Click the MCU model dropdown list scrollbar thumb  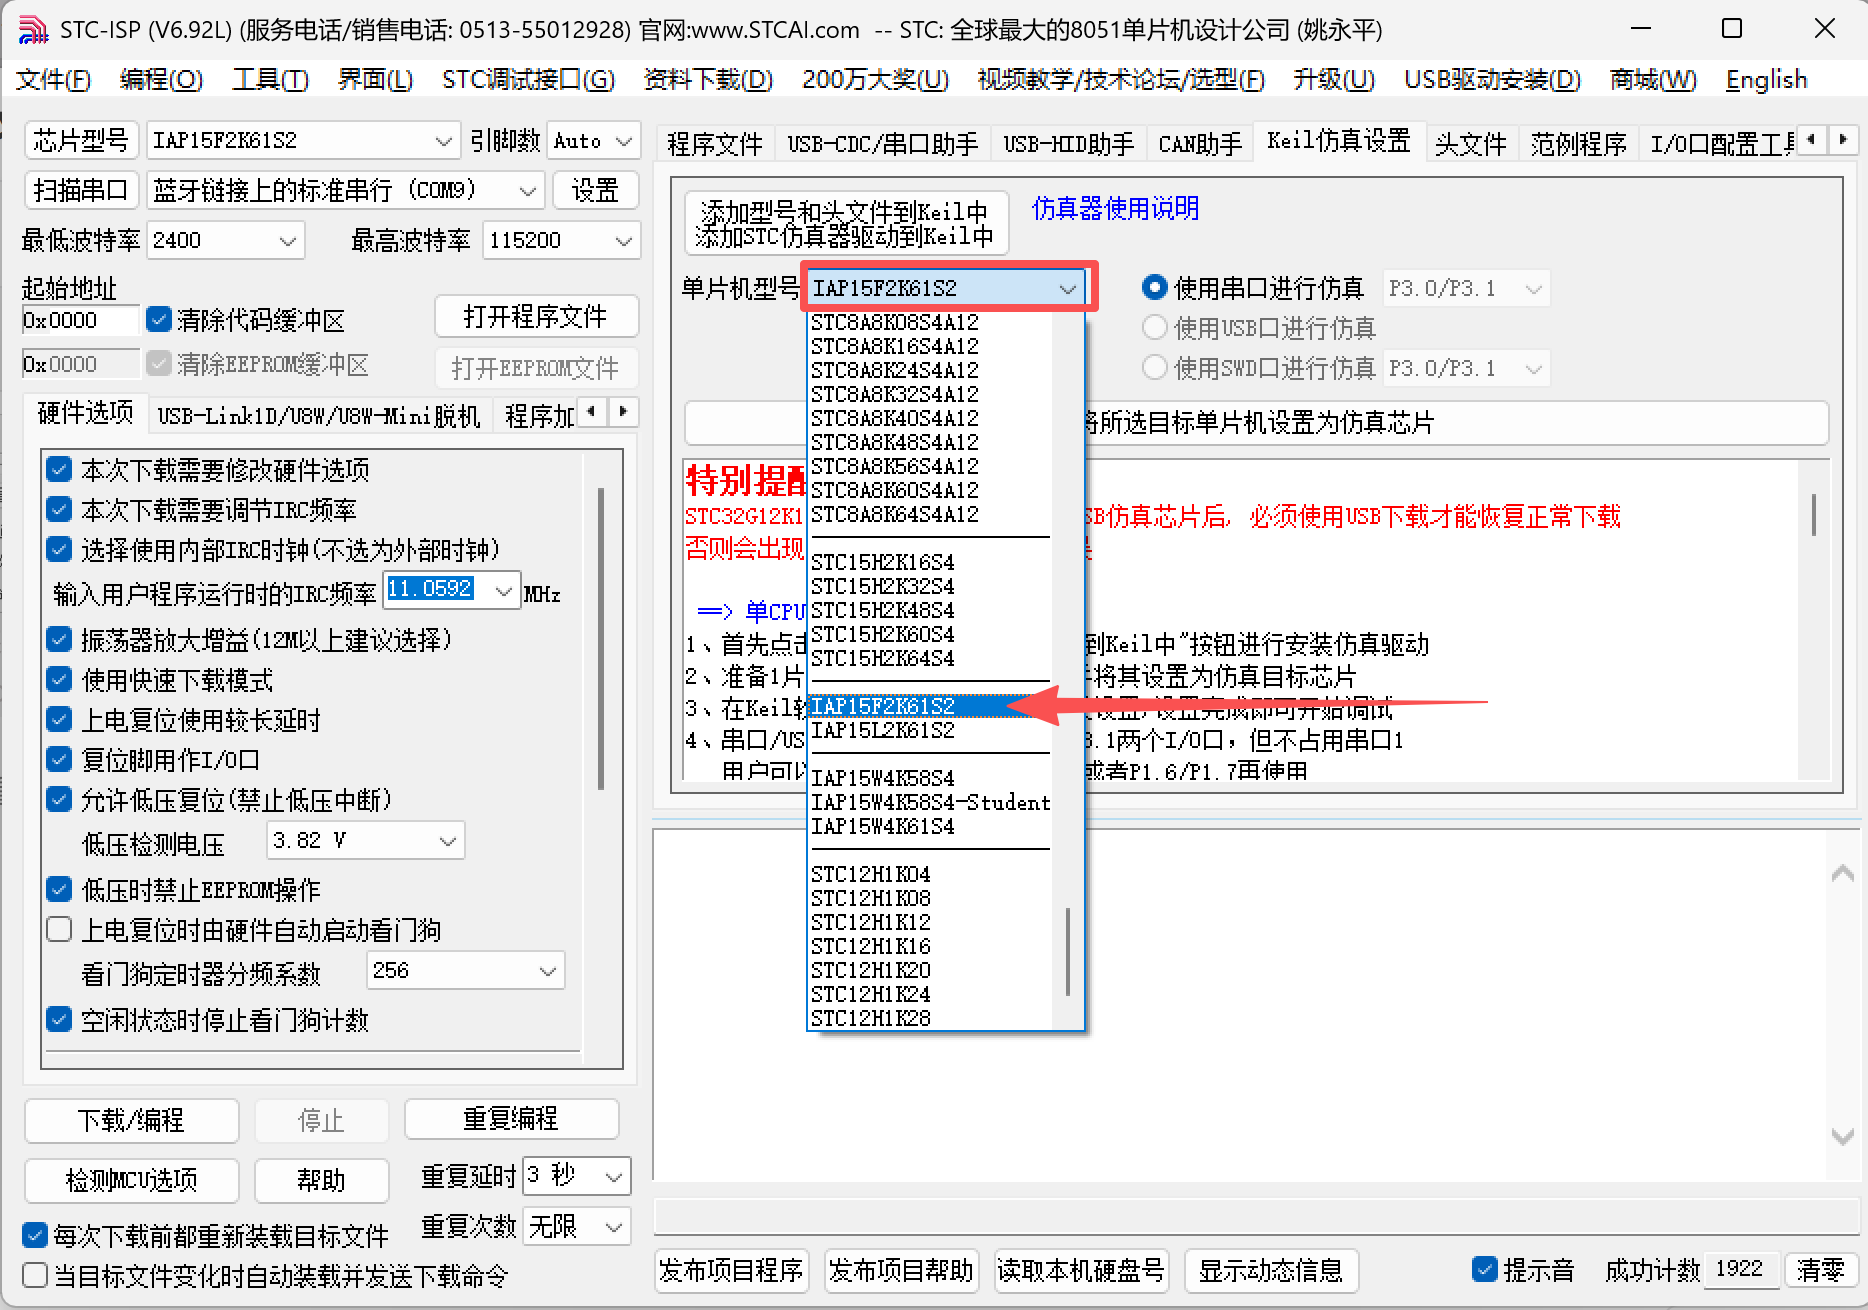(x=1068, y=951)
